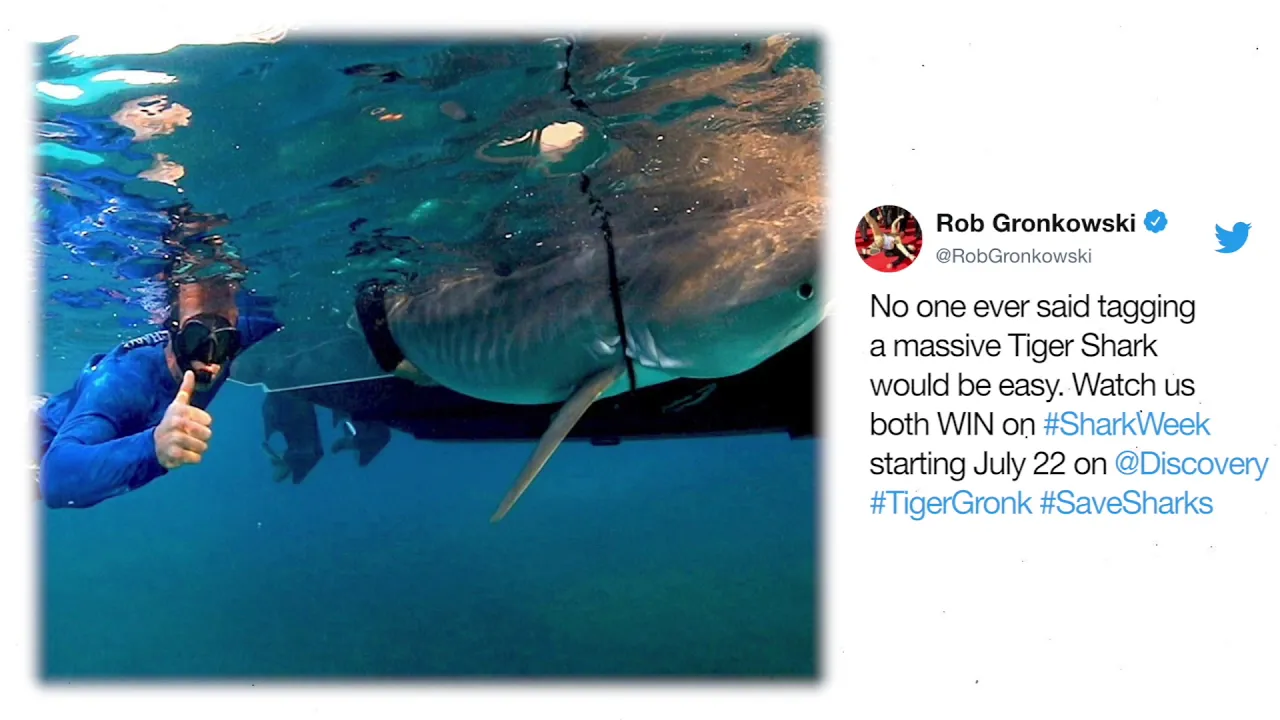Click the text "No one ever said tagging"

(1032, 306)
